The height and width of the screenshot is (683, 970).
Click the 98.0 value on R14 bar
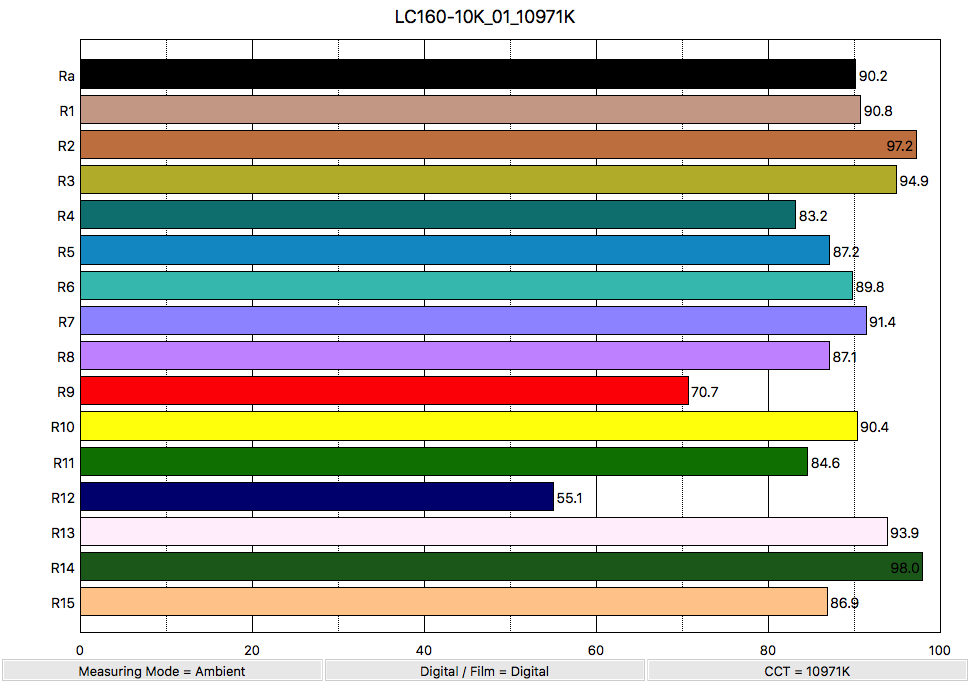(904, 568)
